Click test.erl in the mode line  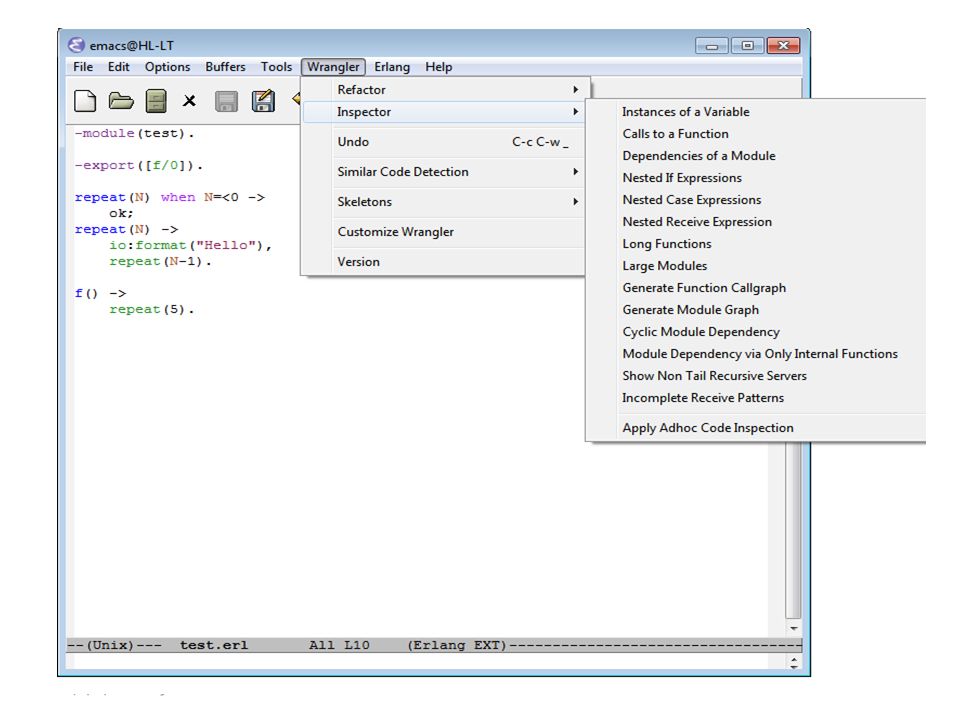pos(214,645)
